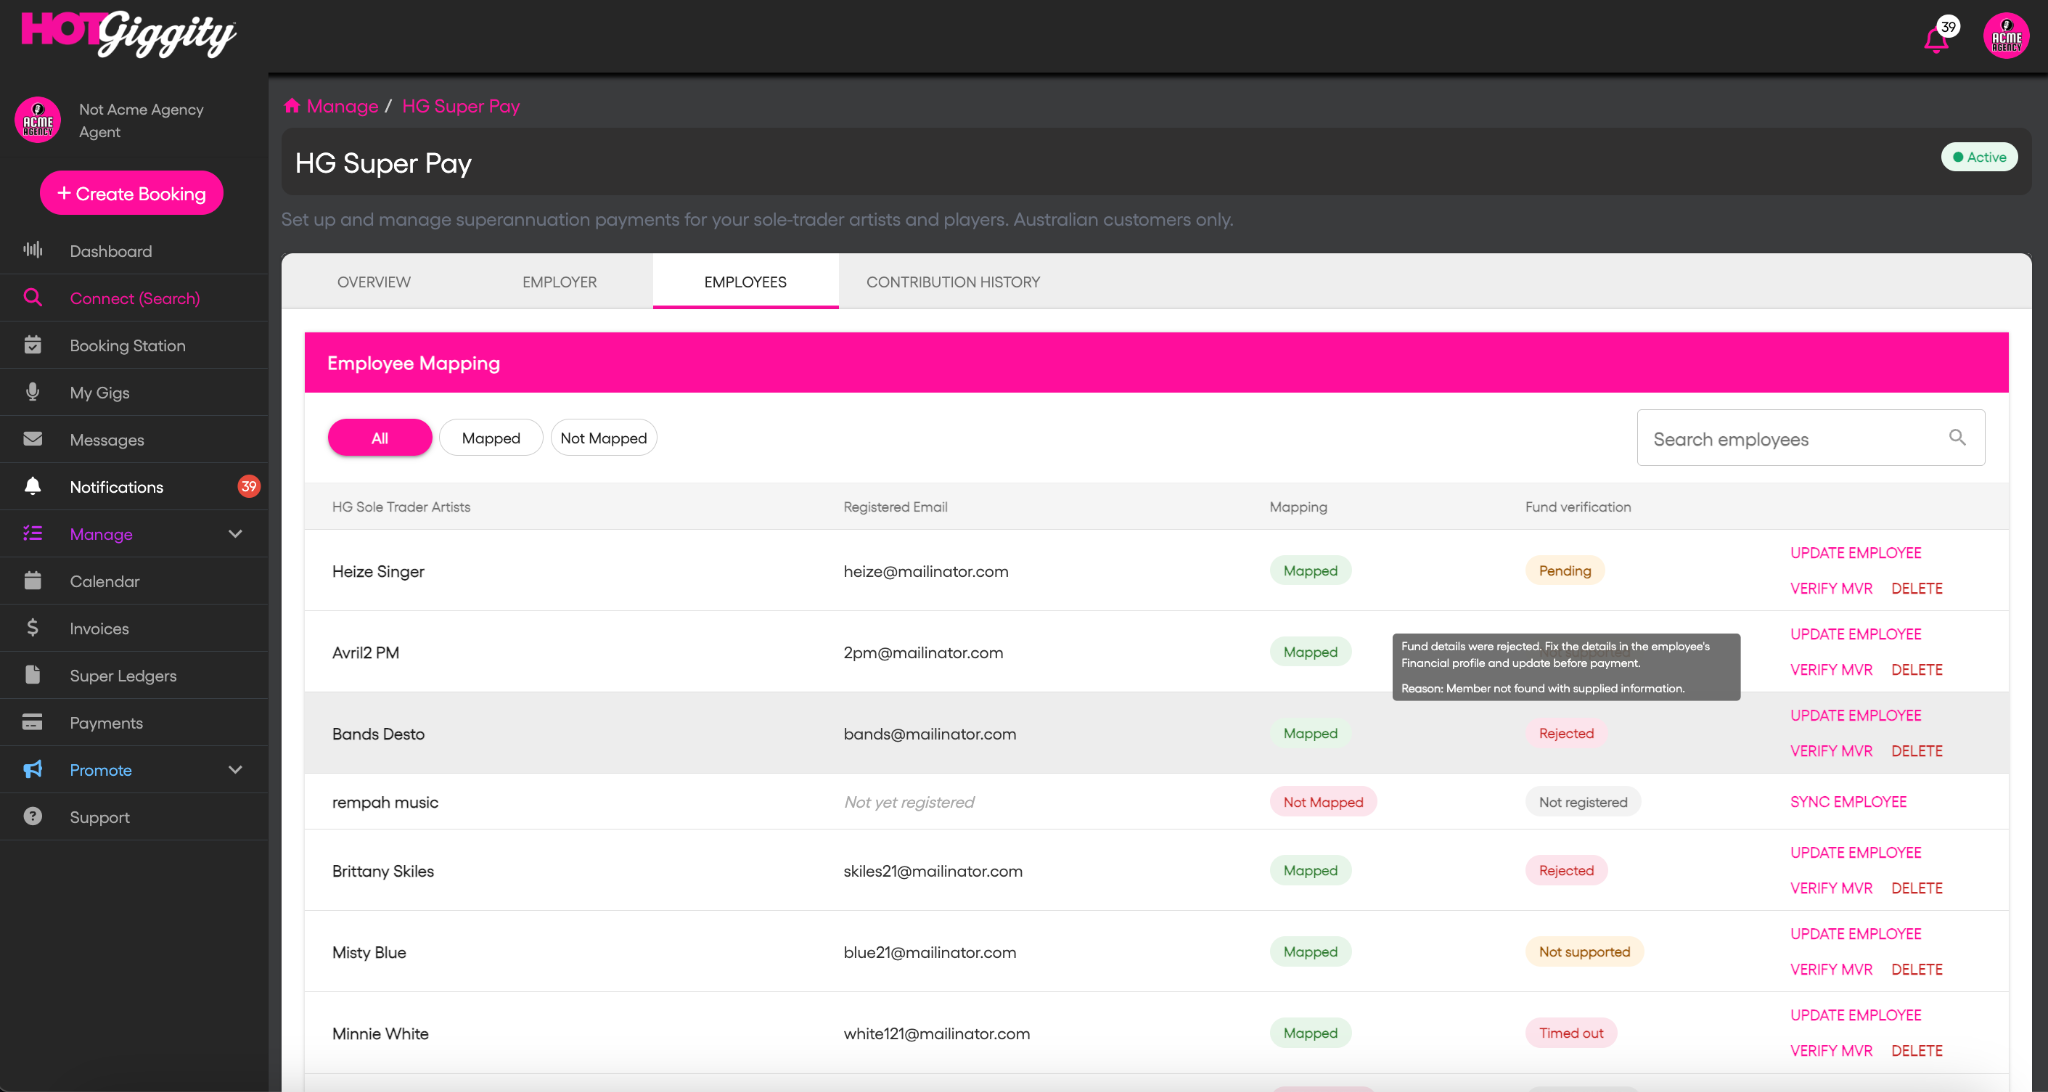Click the Support question mark icon
This screenshot has height=1092, width=2048.
pyautogui.click(x=33, y=816)
